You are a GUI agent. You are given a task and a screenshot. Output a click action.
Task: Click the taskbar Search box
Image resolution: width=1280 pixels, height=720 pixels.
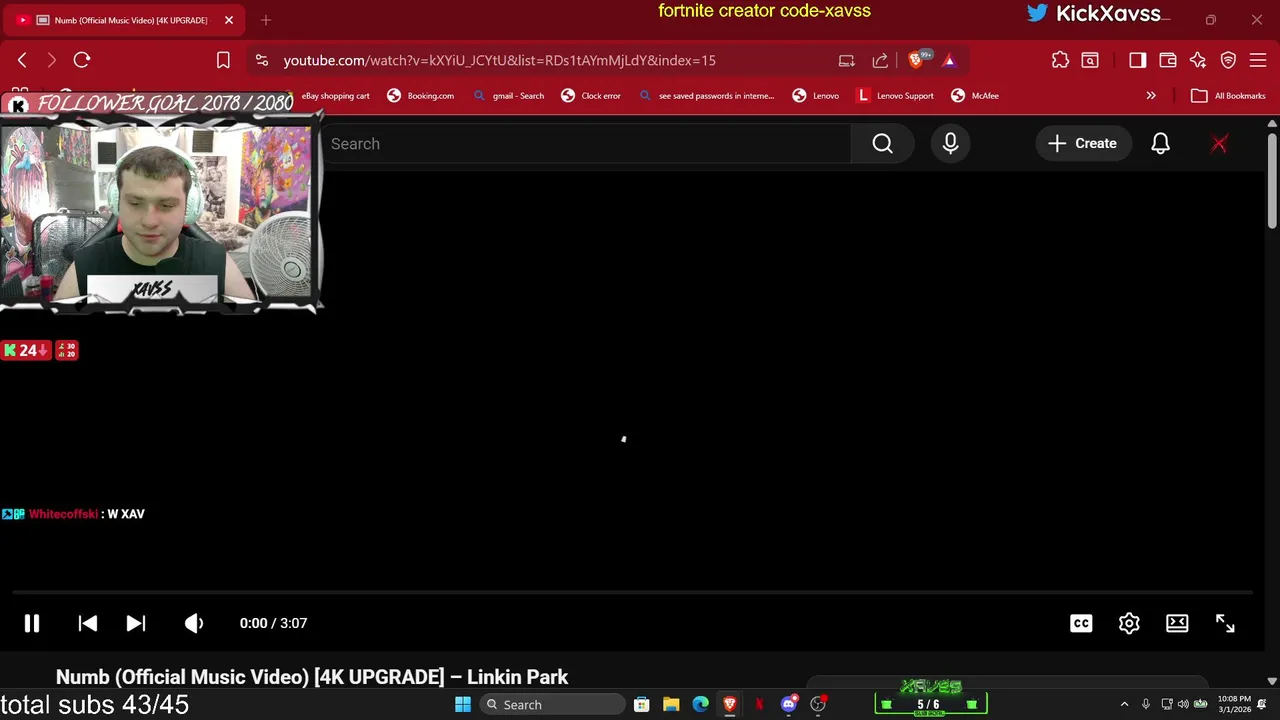pos(551,705)
